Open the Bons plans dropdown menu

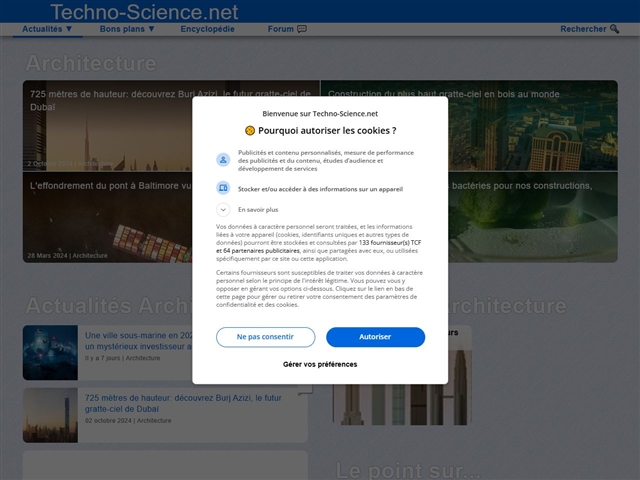127,29
